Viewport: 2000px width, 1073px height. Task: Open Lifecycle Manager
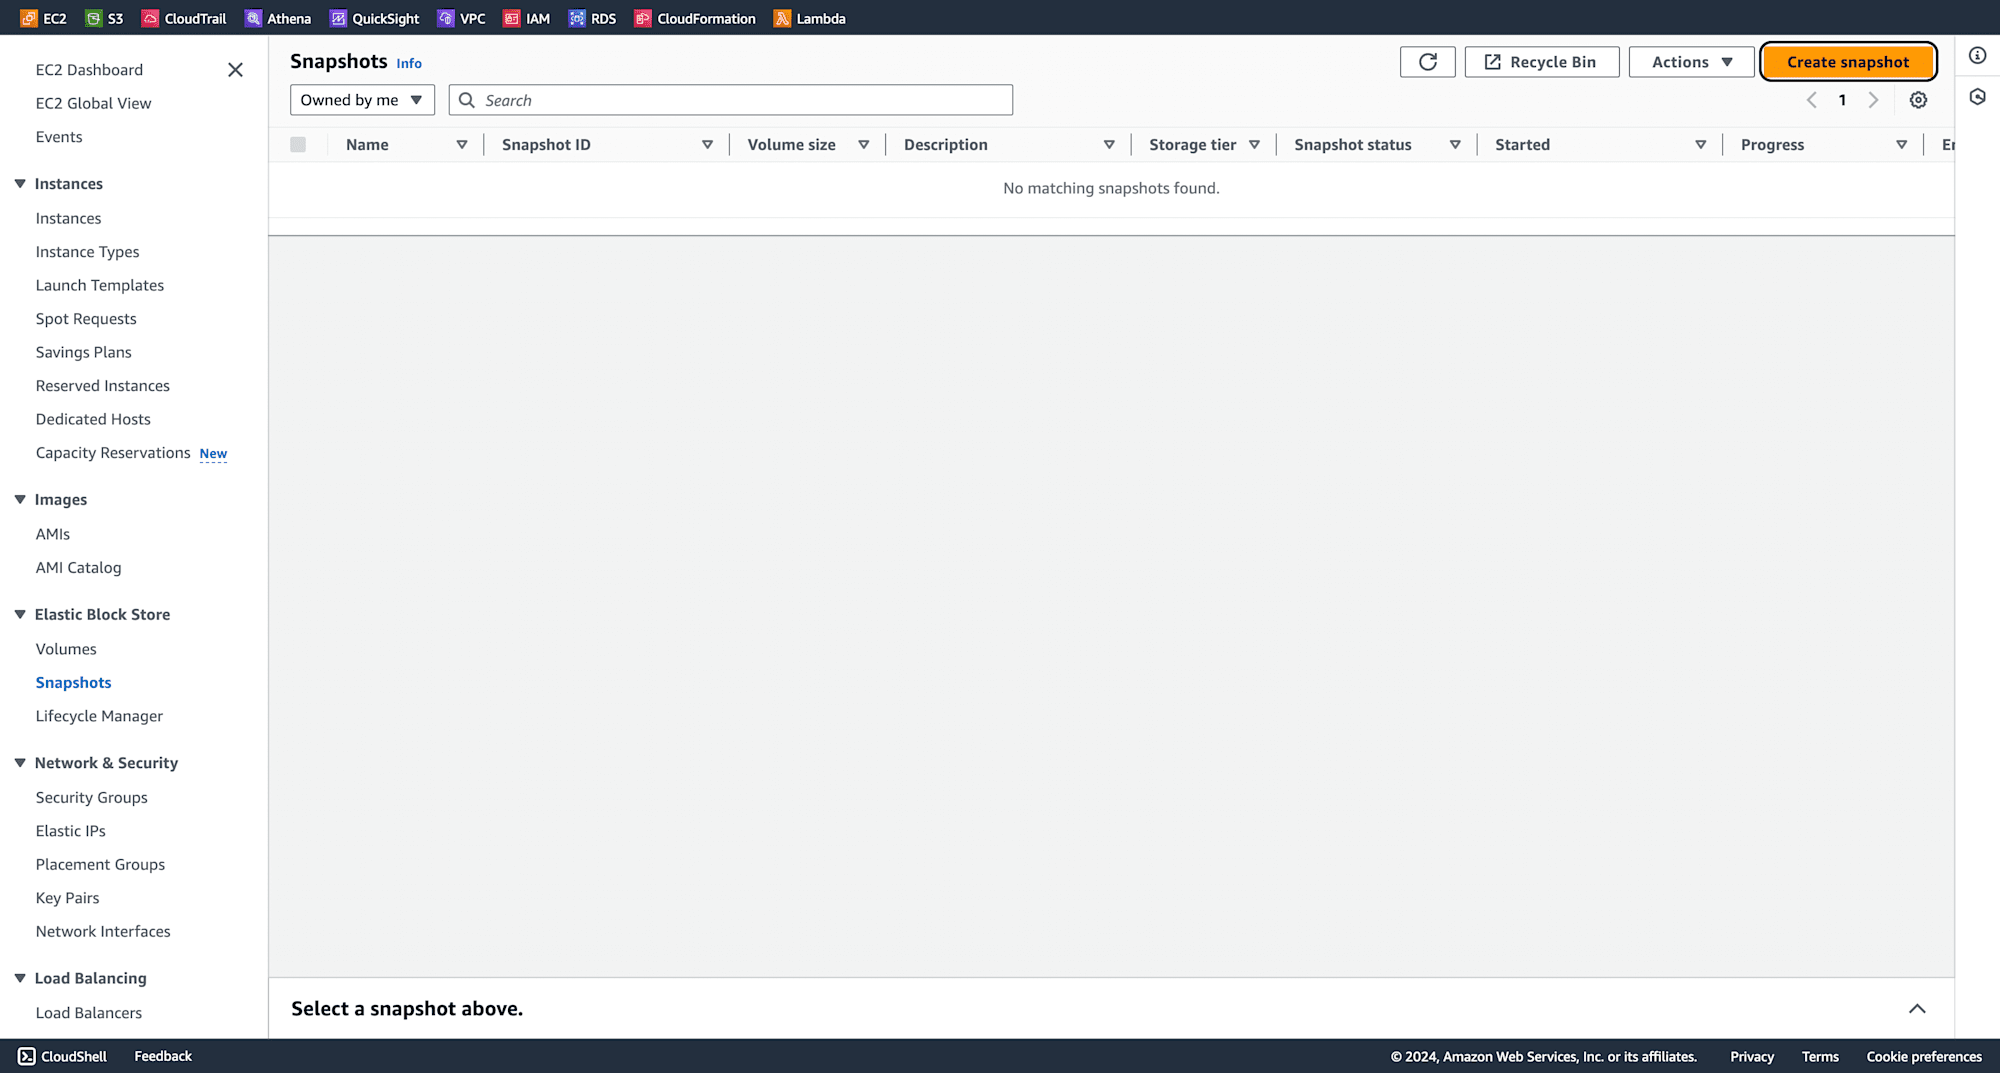[x=99, y=716]
